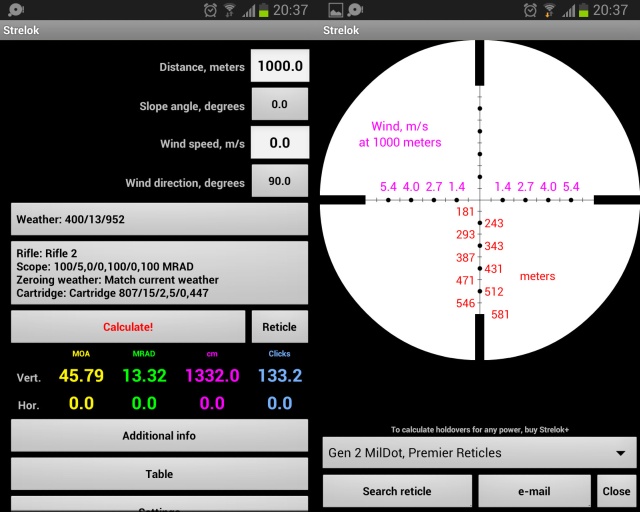The height and width of the screenshot is (512, 640).
Task: Open Additional info
Action: tap(159, 436)
